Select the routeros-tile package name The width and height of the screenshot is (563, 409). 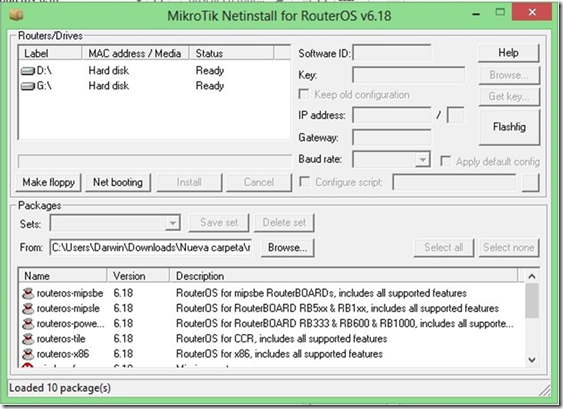[61, 339]
